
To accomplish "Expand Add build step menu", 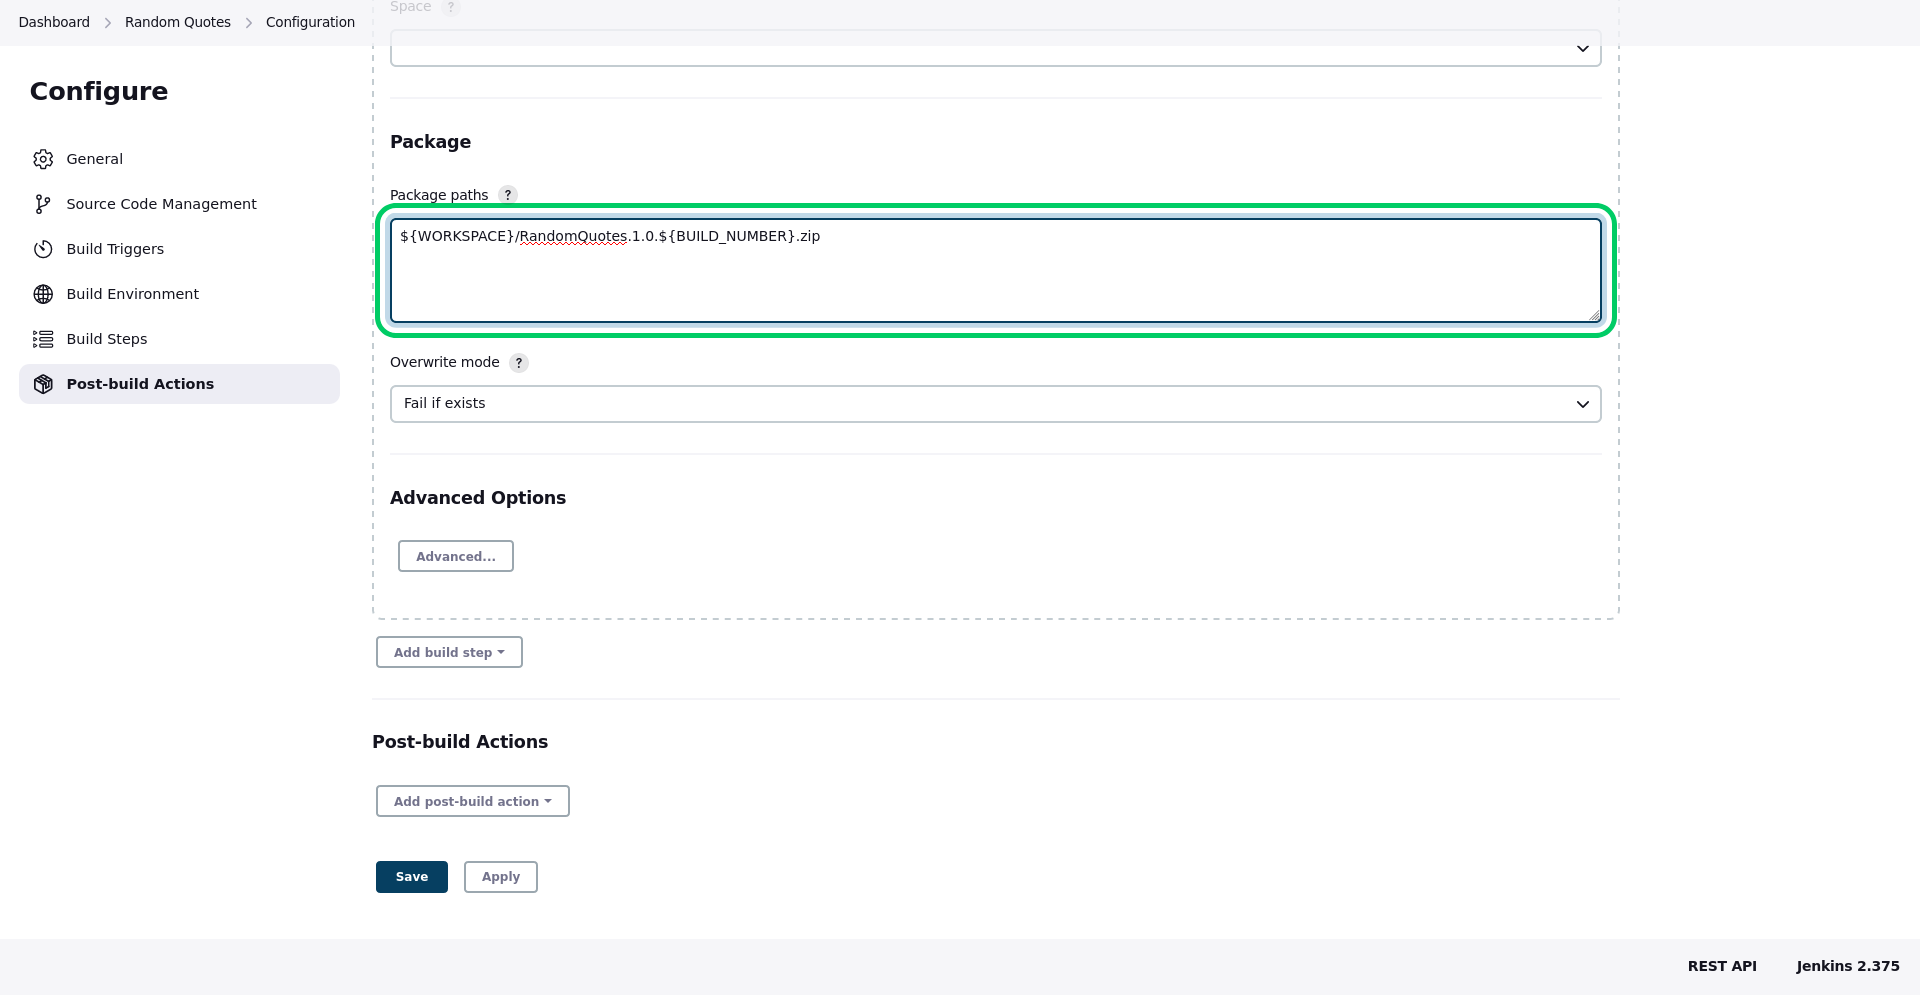I will point(449,652).
